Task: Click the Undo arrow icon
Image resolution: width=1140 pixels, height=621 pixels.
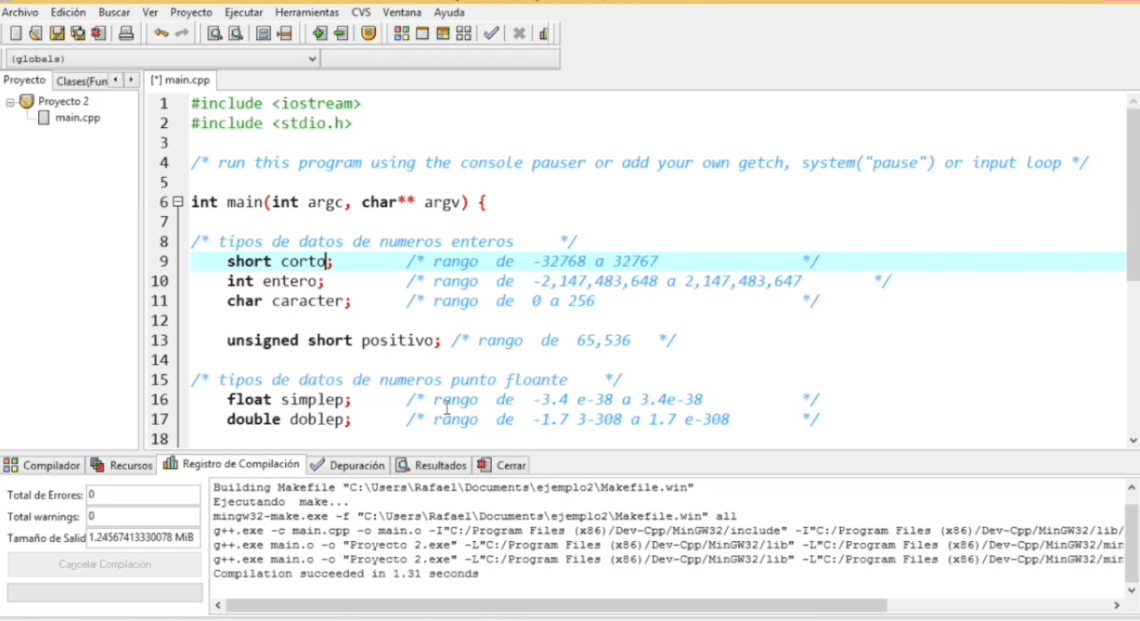Action: (x=163, y=33)
